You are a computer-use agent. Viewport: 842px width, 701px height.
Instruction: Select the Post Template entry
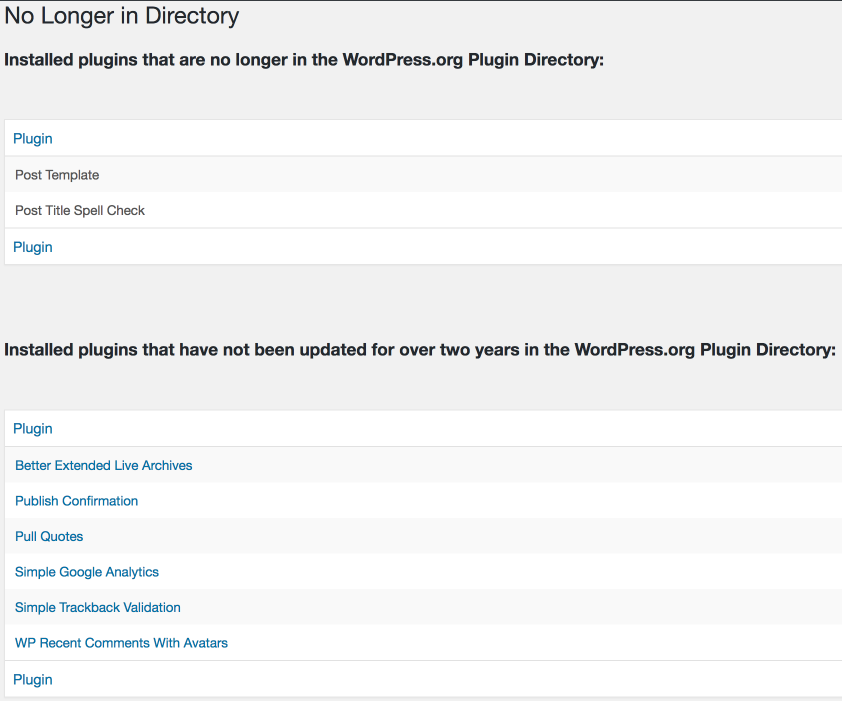57,175
